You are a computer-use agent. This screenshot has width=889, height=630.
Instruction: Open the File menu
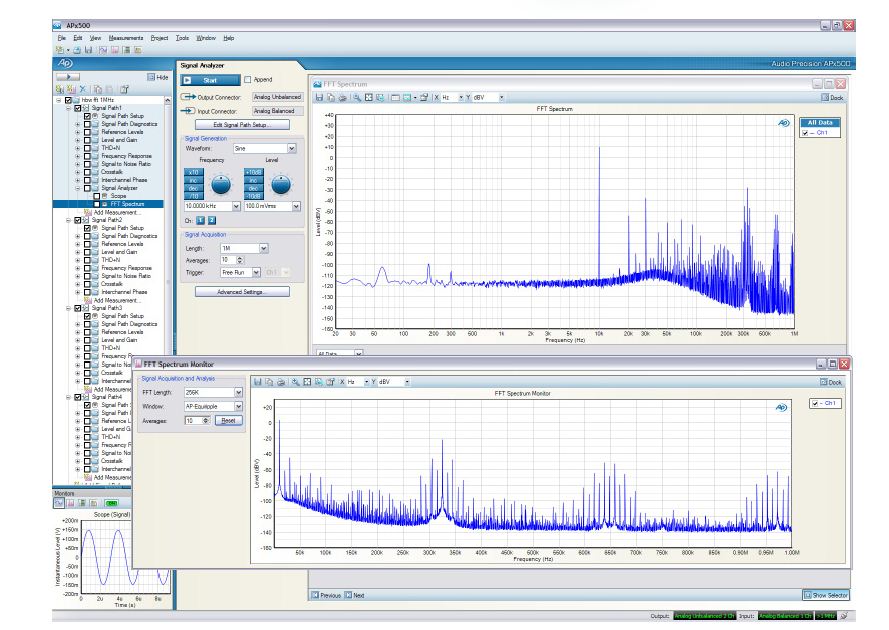(x=62, y=38)
